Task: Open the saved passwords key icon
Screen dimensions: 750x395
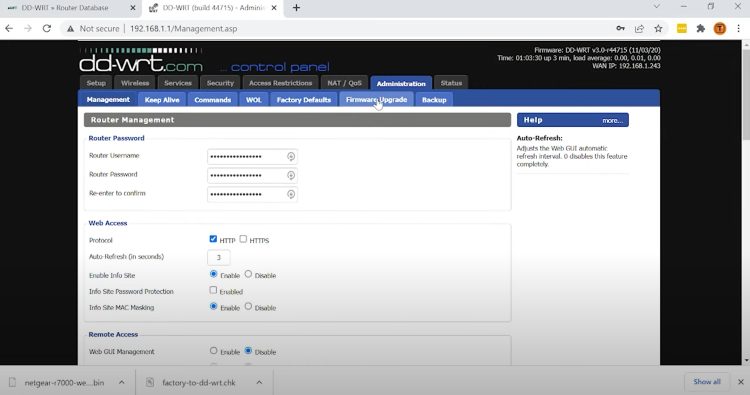Action: 620,29
